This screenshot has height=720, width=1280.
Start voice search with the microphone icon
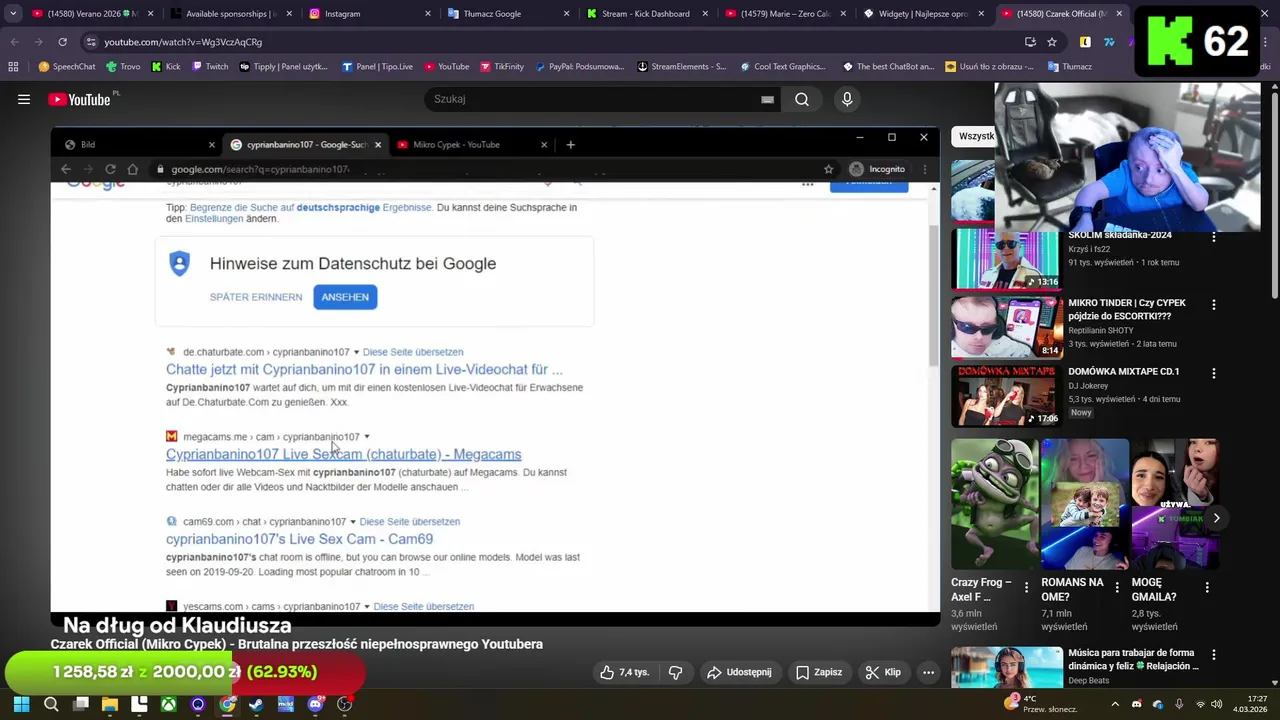tap(847, 99)
